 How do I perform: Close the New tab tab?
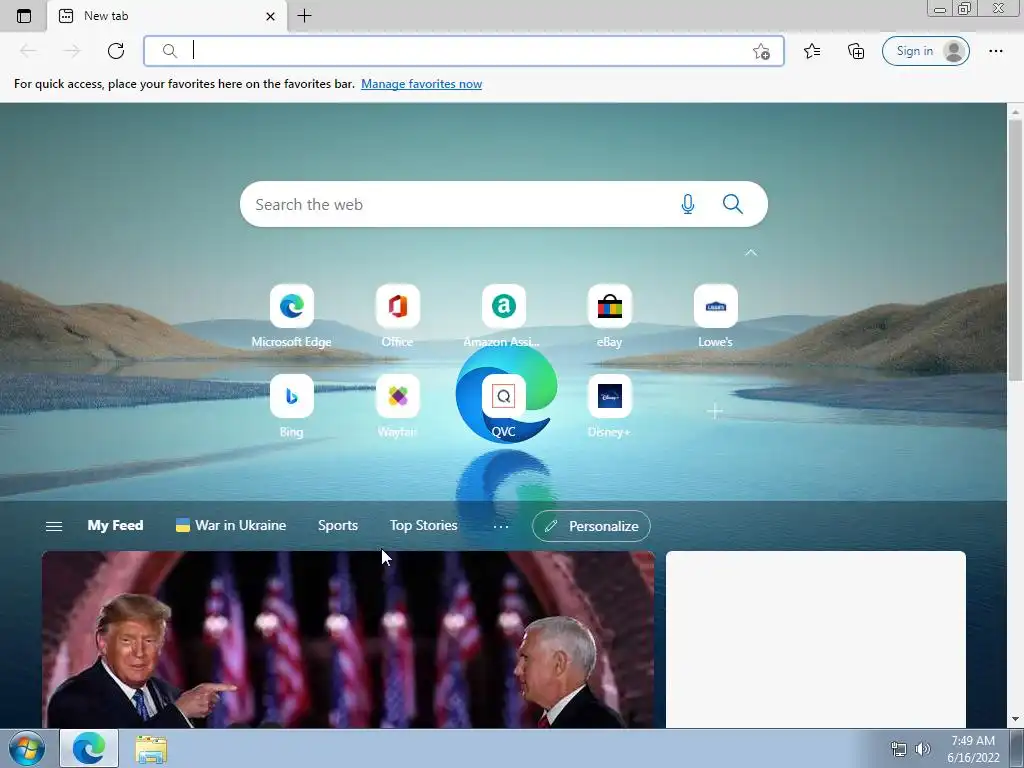[x=270, y=16]
